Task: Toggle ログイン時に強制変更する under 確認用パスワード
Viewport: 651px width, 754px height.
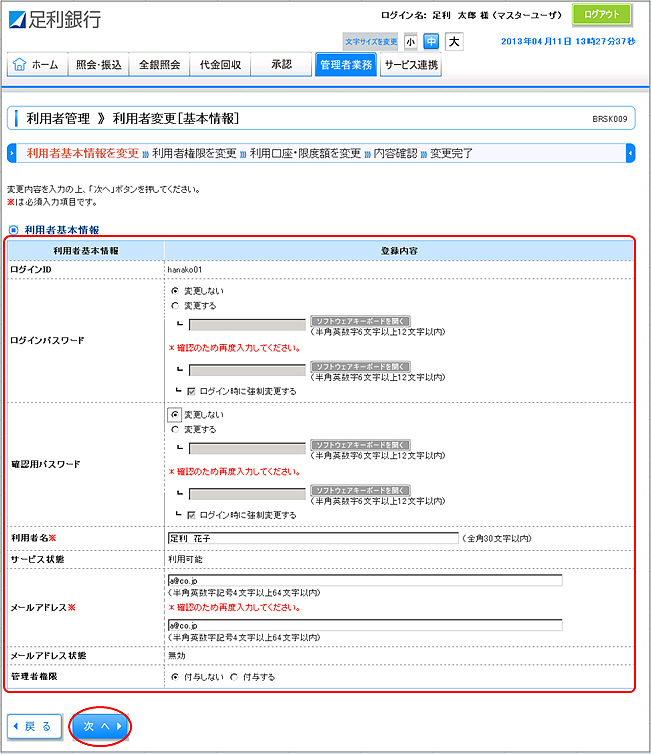Action: 191,515
